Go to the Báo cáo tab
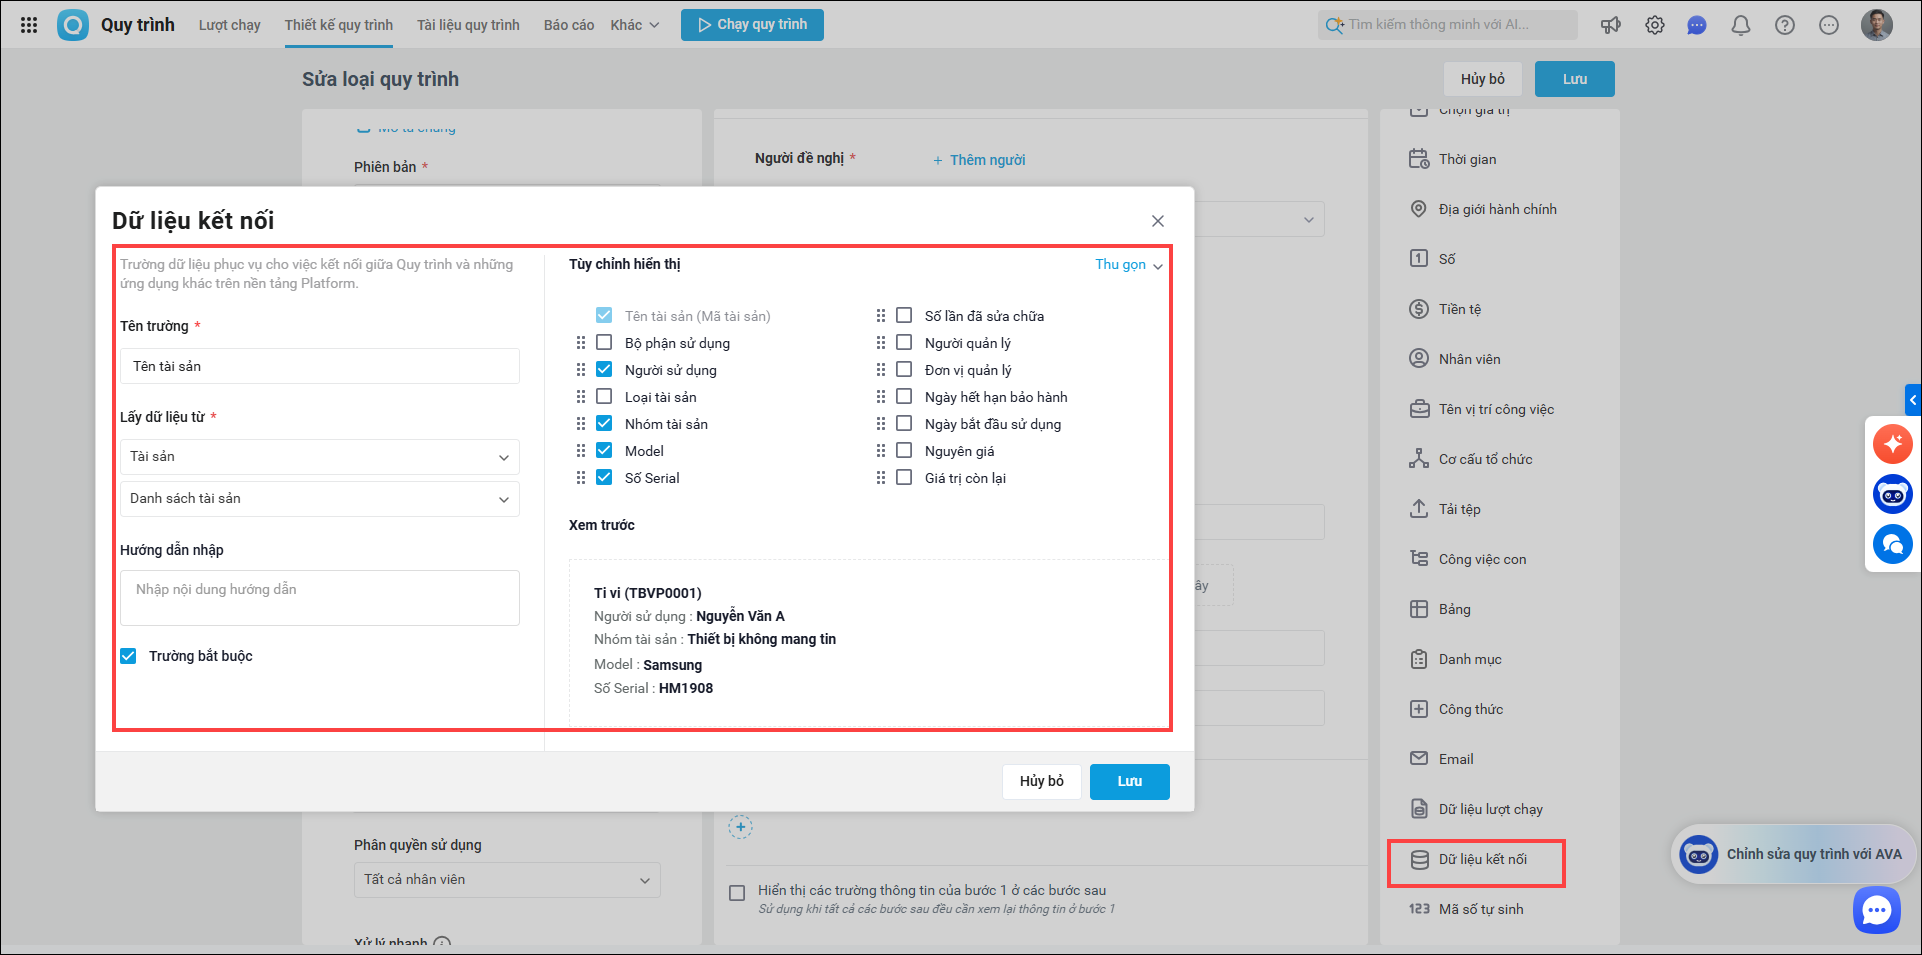The height and width of the screenshot is (955, 1922). [569, 25]
